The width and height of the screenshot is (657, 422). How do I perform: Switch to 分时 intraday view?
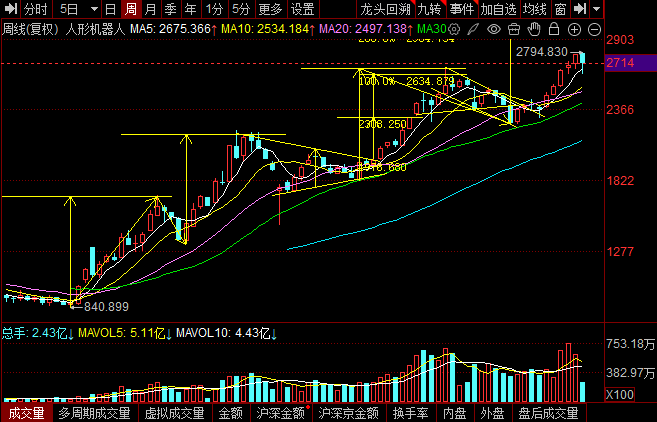(x=36, y=9)
